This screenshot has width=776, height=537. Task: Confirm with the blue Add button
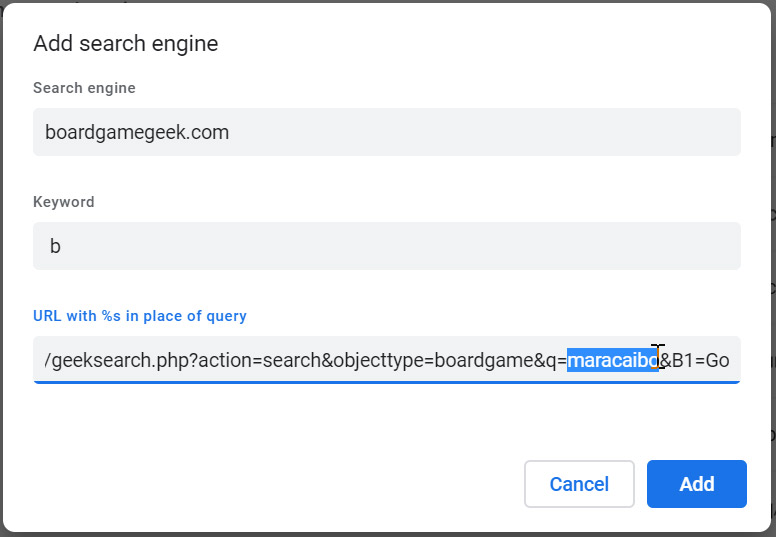[696, 484]
